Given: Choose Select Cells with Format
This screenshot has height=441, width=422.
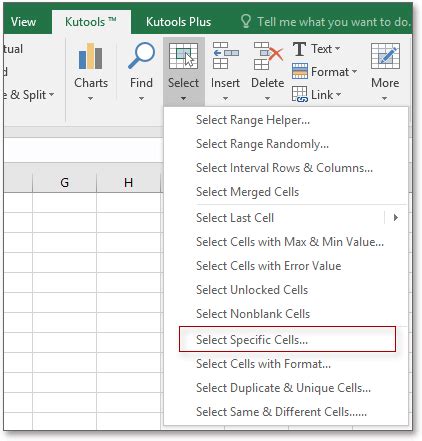Looking at the screenshot, I should 286,364.
